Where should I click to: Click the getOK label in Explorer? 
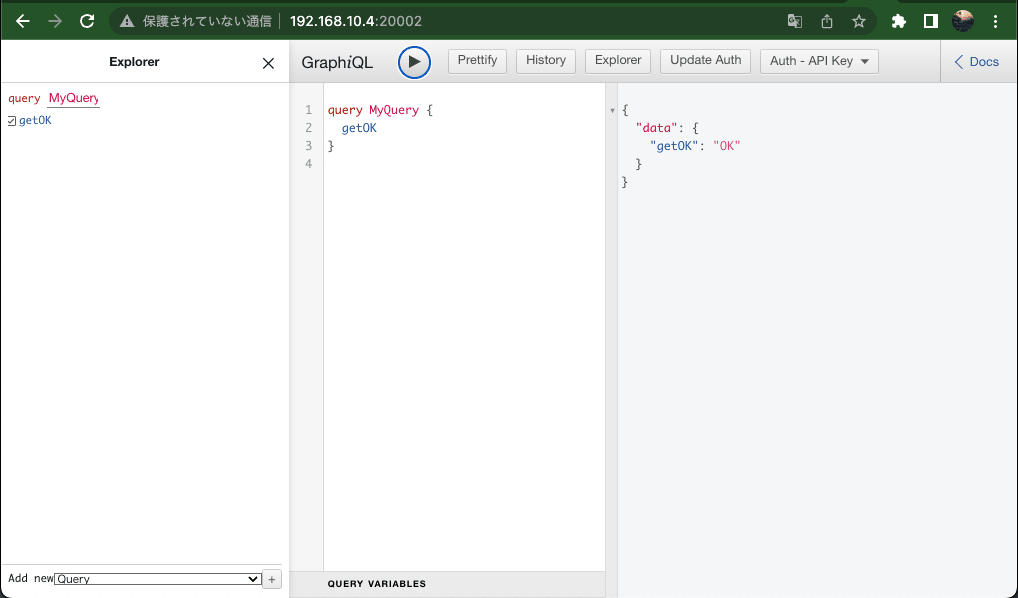tap(35, 121)
